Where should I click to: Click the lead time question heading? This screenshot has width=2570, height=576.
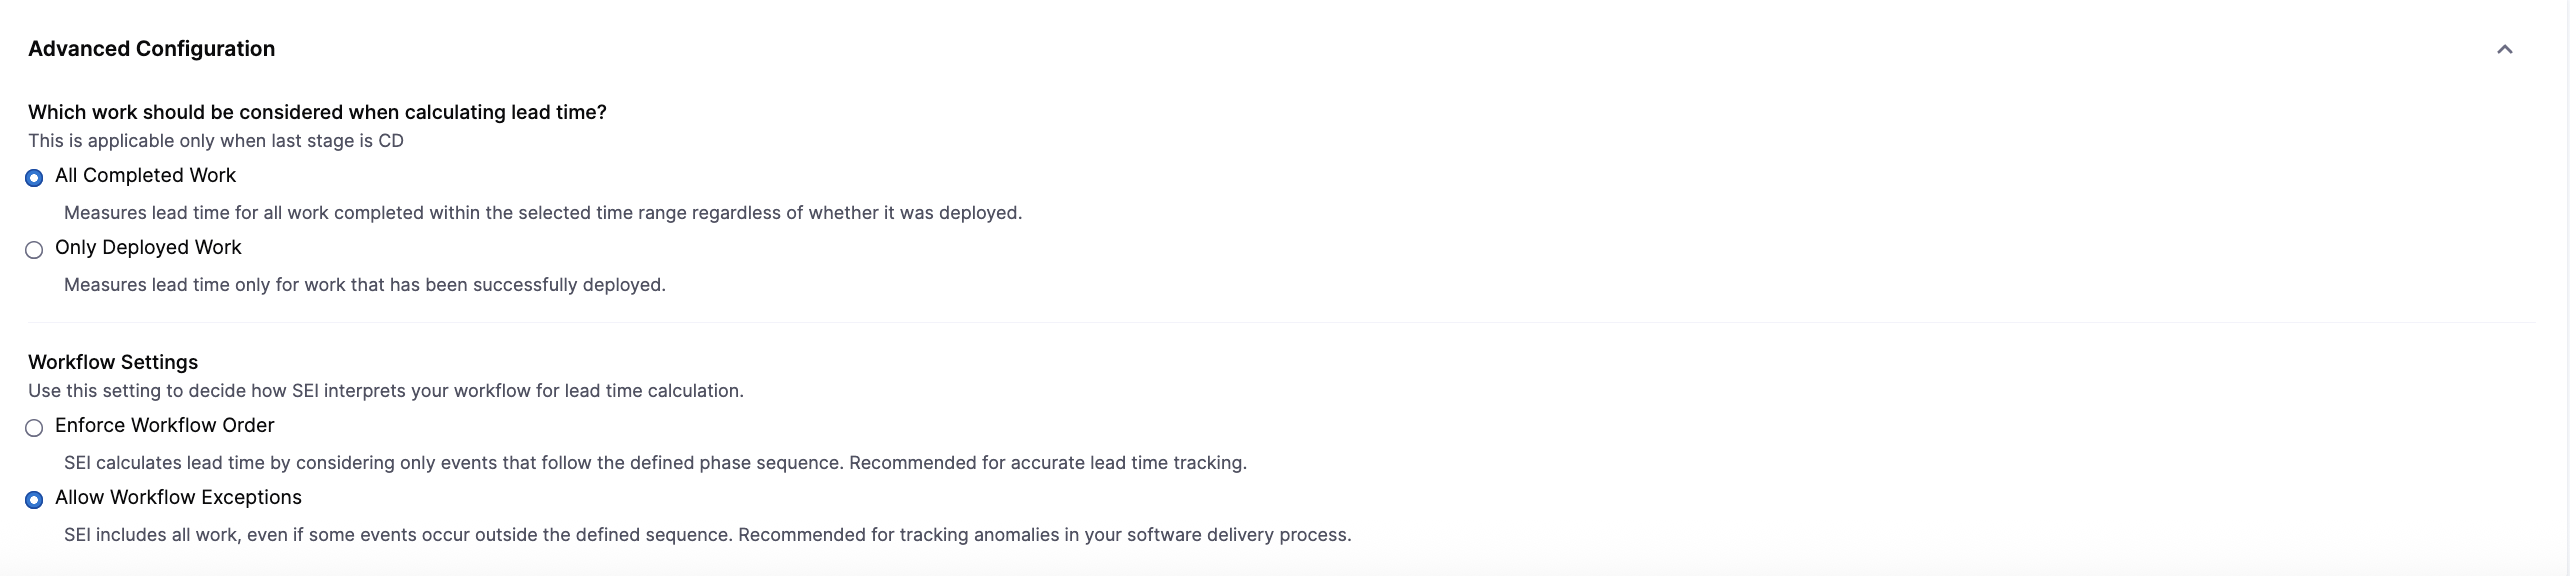(x=317, y=113)
